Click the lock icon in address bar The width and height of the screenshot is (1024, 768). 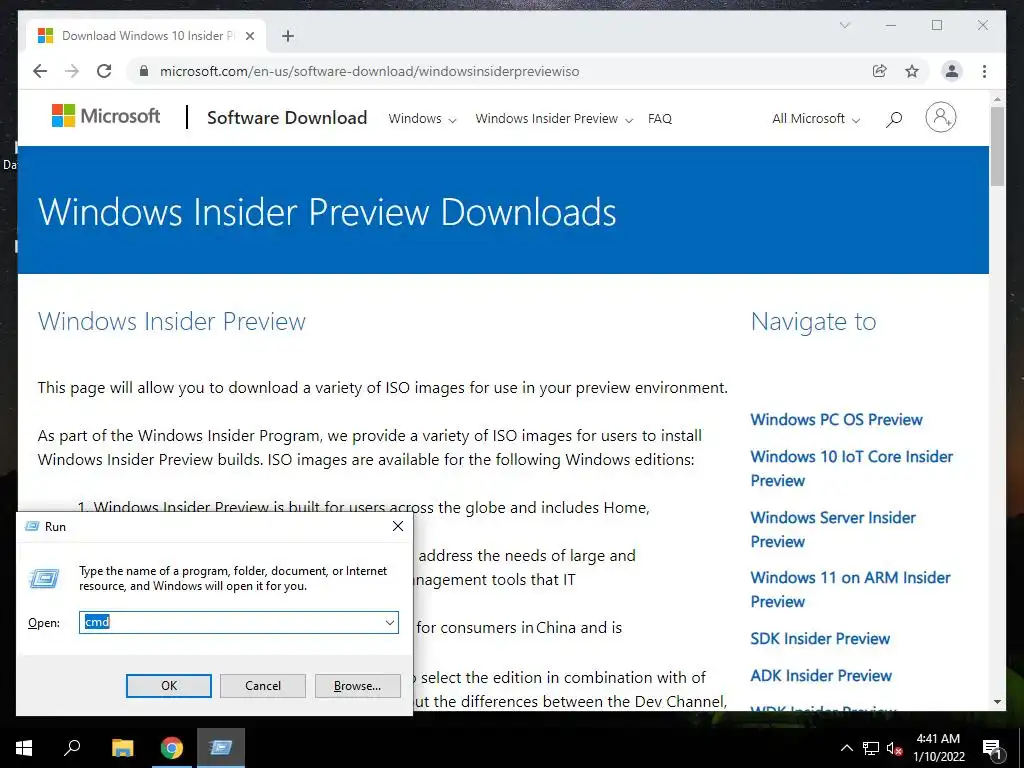(144, 71)
